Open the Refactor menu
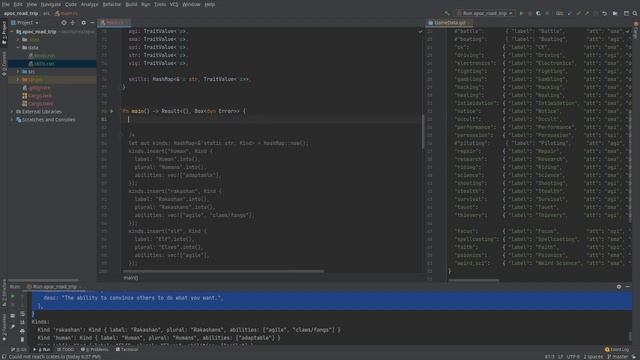 pyautogui.click(x=111, y=4)
